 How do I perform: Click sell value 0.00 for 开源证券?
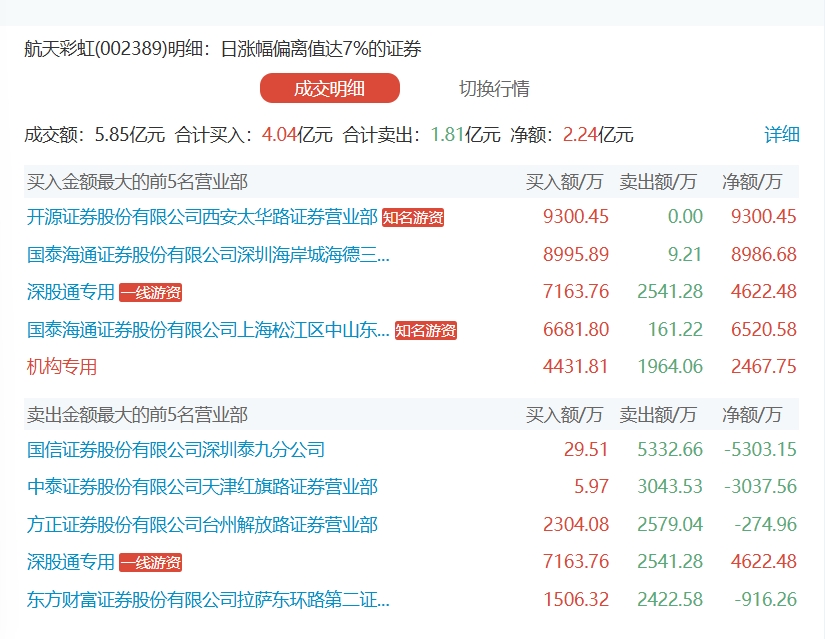click(x=685, y=217)
